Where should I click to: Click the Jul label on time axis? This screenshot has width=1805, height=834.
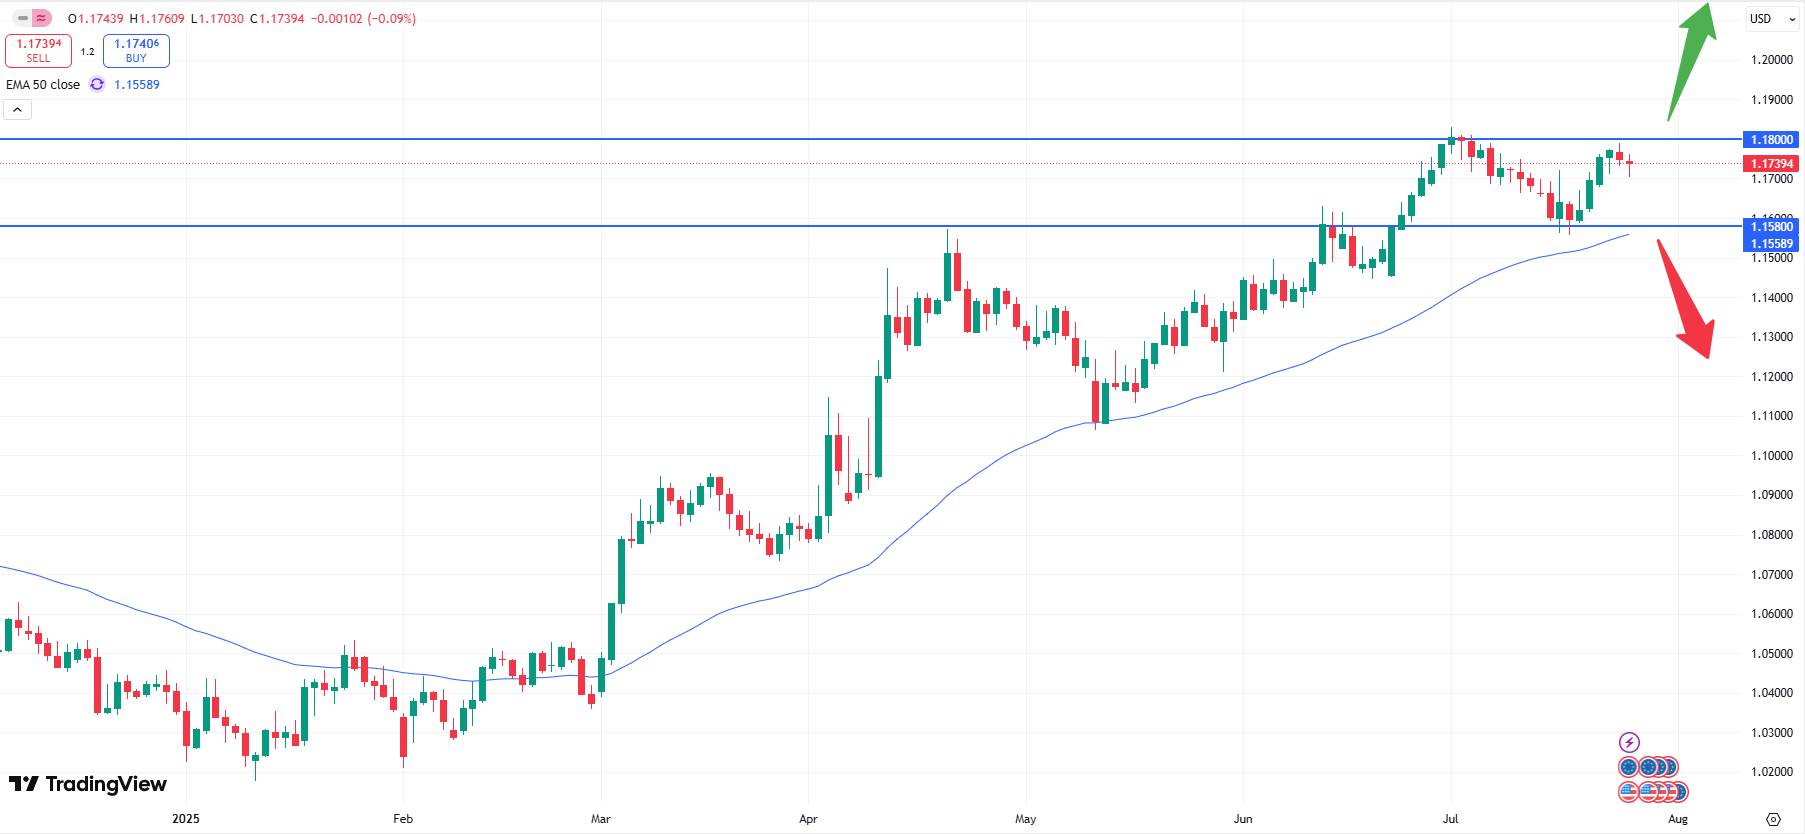1450,819
